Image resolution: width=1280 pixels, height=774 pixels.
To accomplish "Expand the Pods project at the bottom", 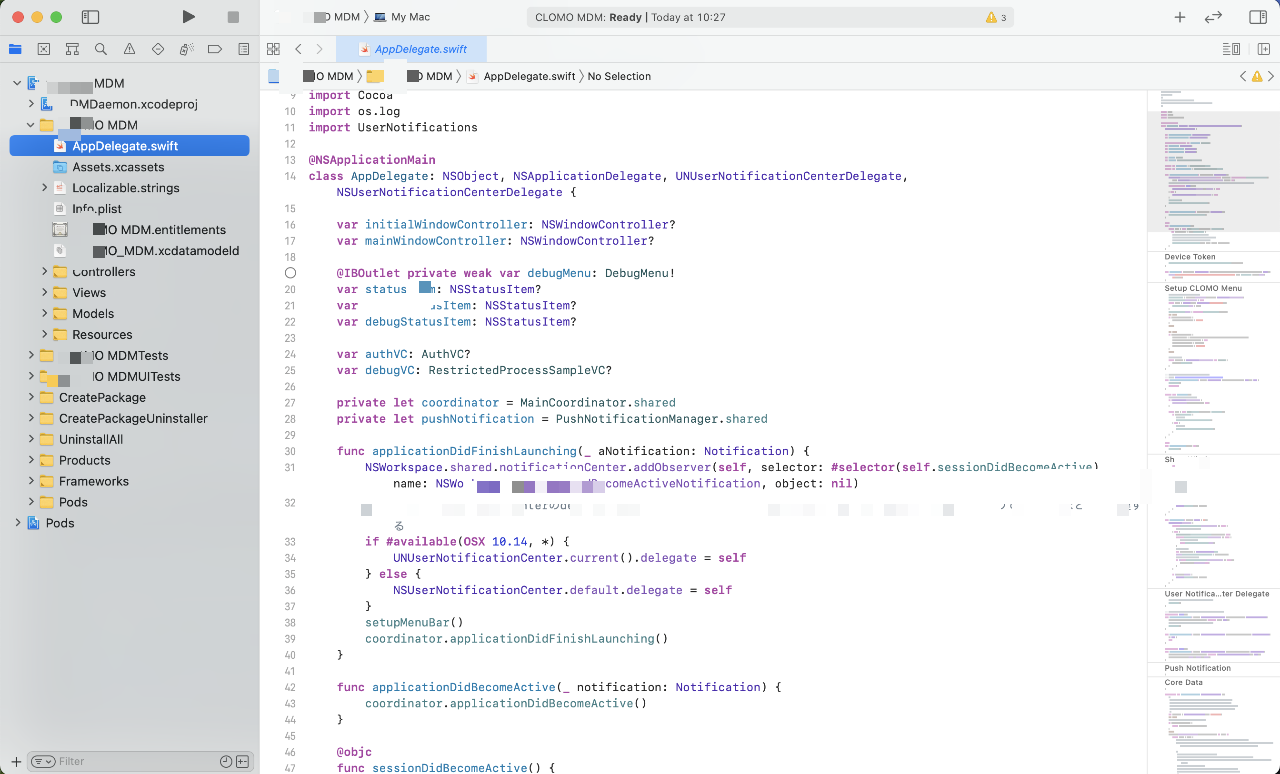I will coord(17,523).
